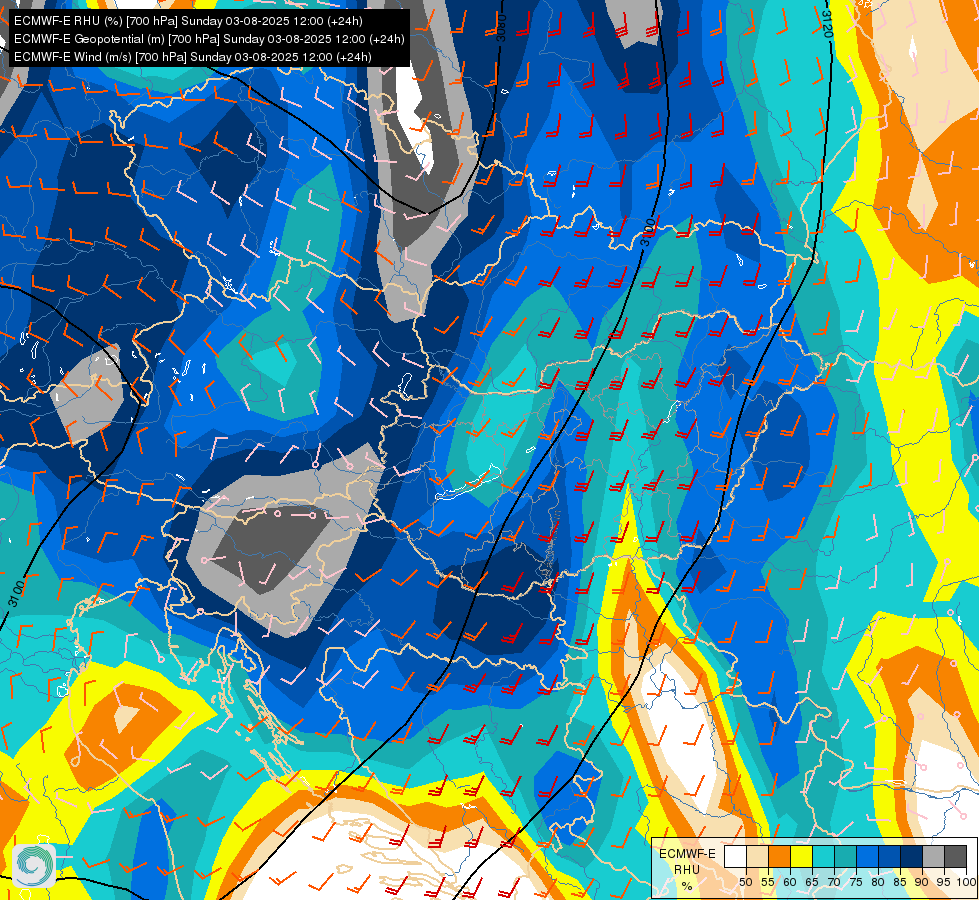
Task: Select the beige legend swatch for 50-55 percent
Action: tap(758, 856)
